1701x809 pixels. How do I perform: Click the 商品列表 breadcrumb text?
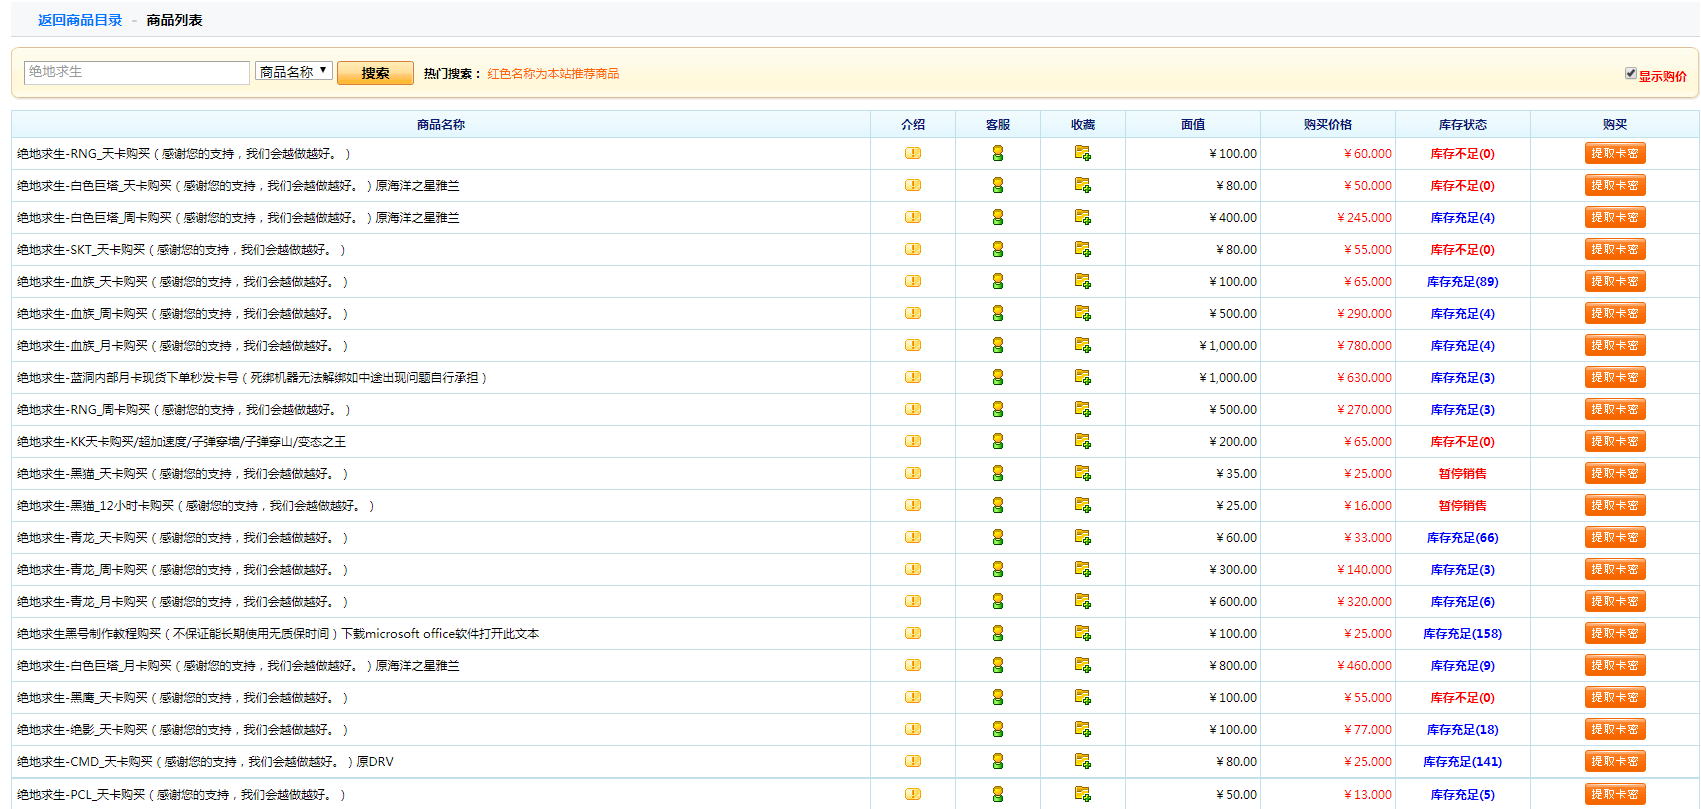pos(174,20)
